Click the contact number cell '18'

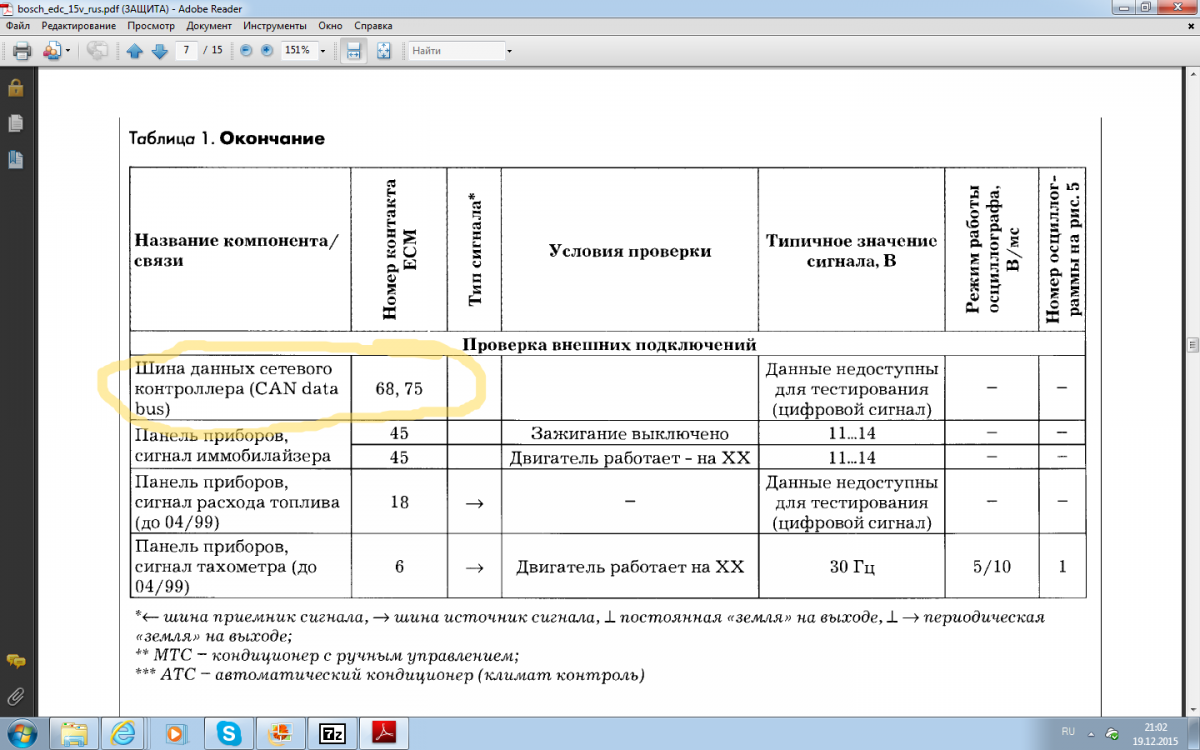pos(399,502)
